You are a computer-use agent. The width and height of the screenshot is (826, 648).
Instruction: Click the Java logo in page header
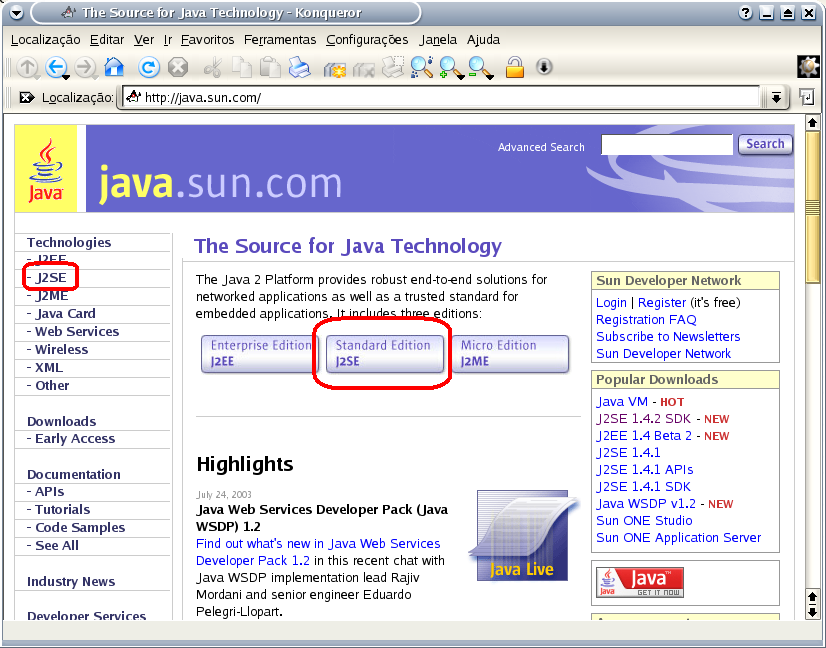(45, 169)
